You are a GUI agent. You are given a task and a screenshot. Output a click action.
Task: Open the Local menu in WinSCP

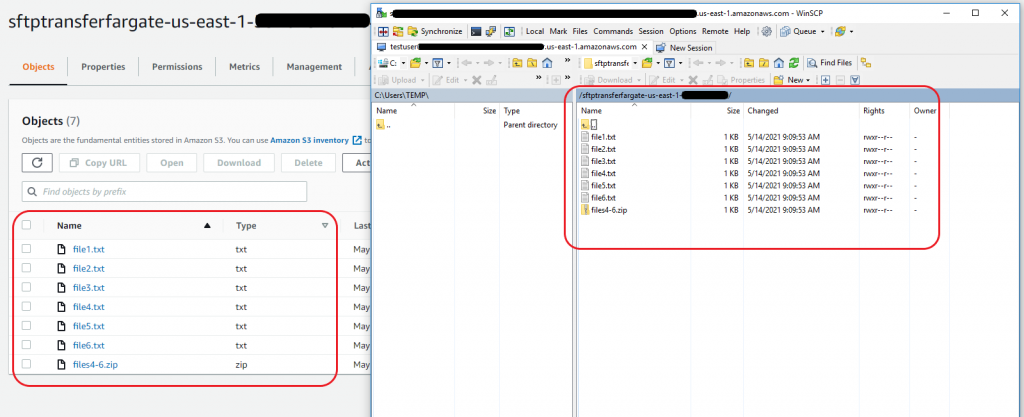coord(535,31)
